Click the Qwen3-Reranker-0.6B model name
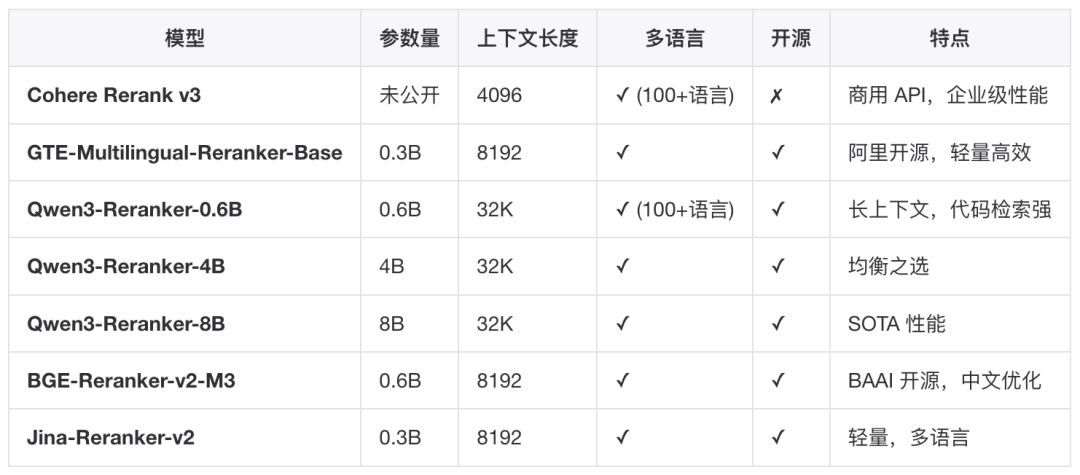Screen dimensions: 1080x475 (134, 209)
